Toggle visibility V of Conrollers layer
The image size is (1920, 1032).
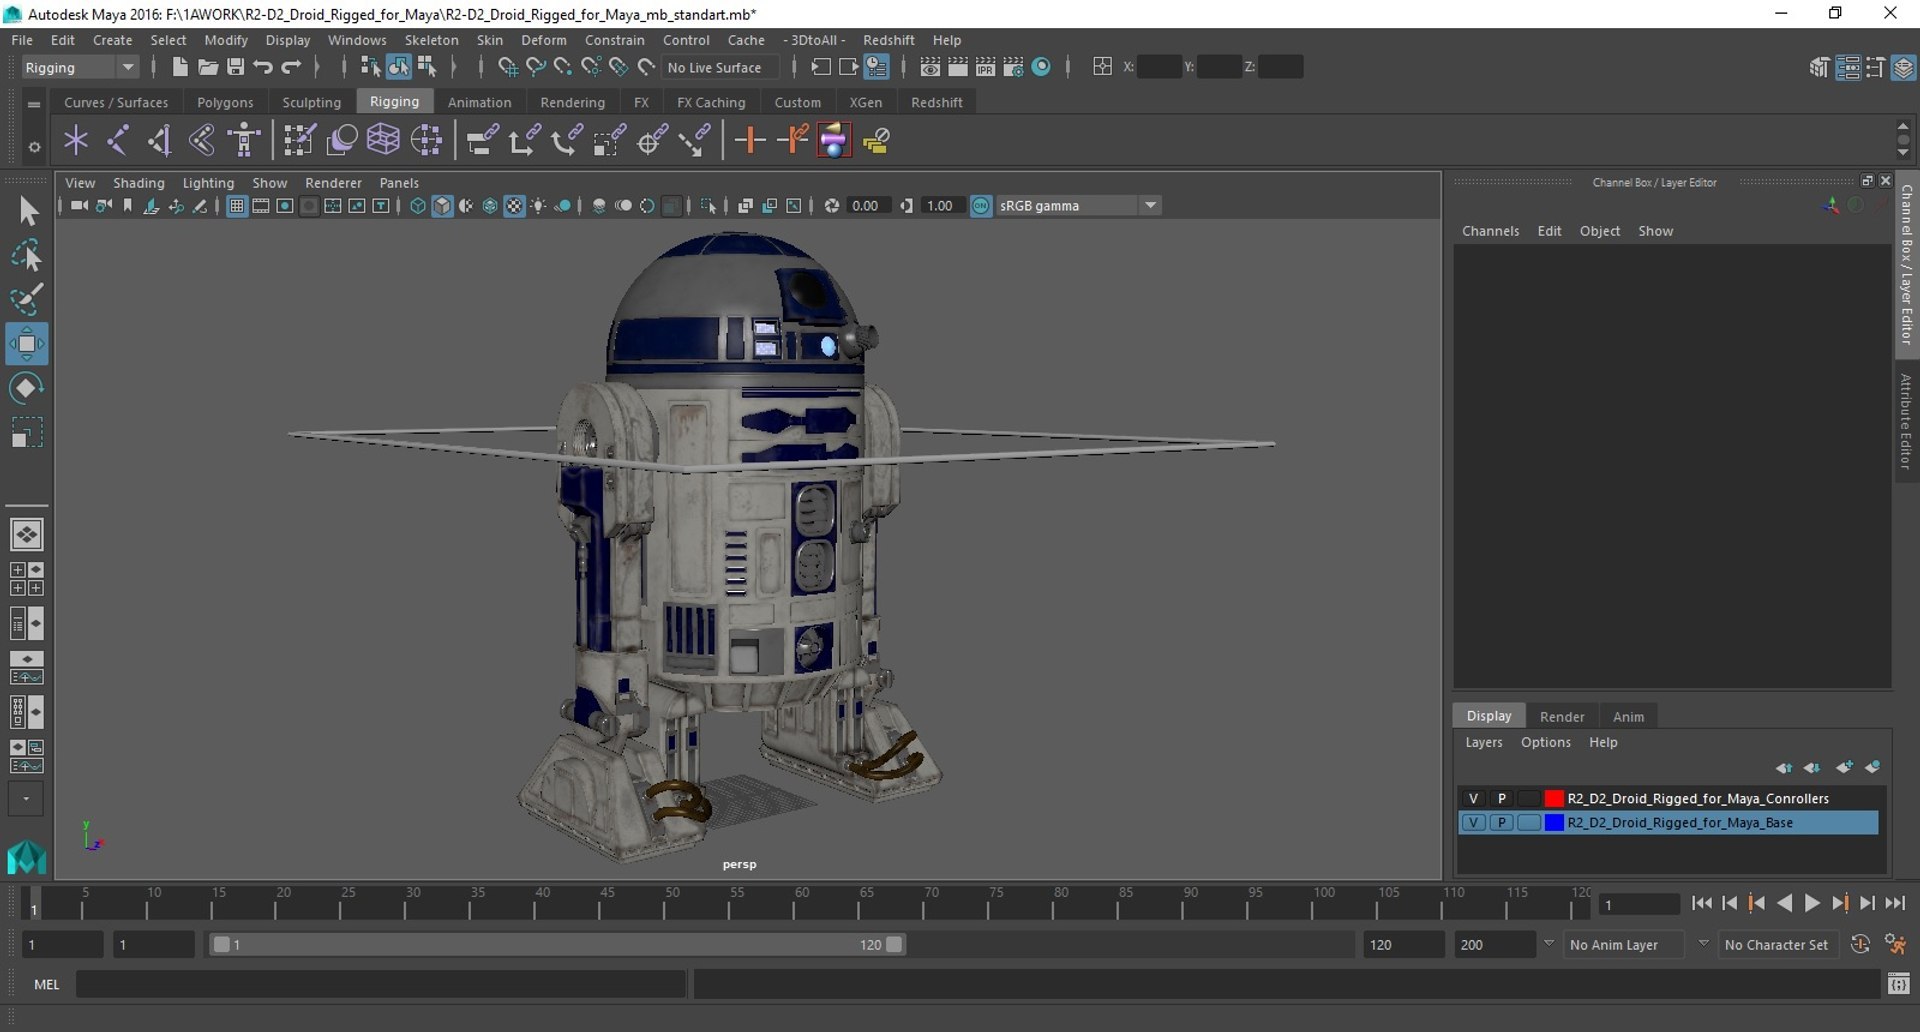[1473, 798]
